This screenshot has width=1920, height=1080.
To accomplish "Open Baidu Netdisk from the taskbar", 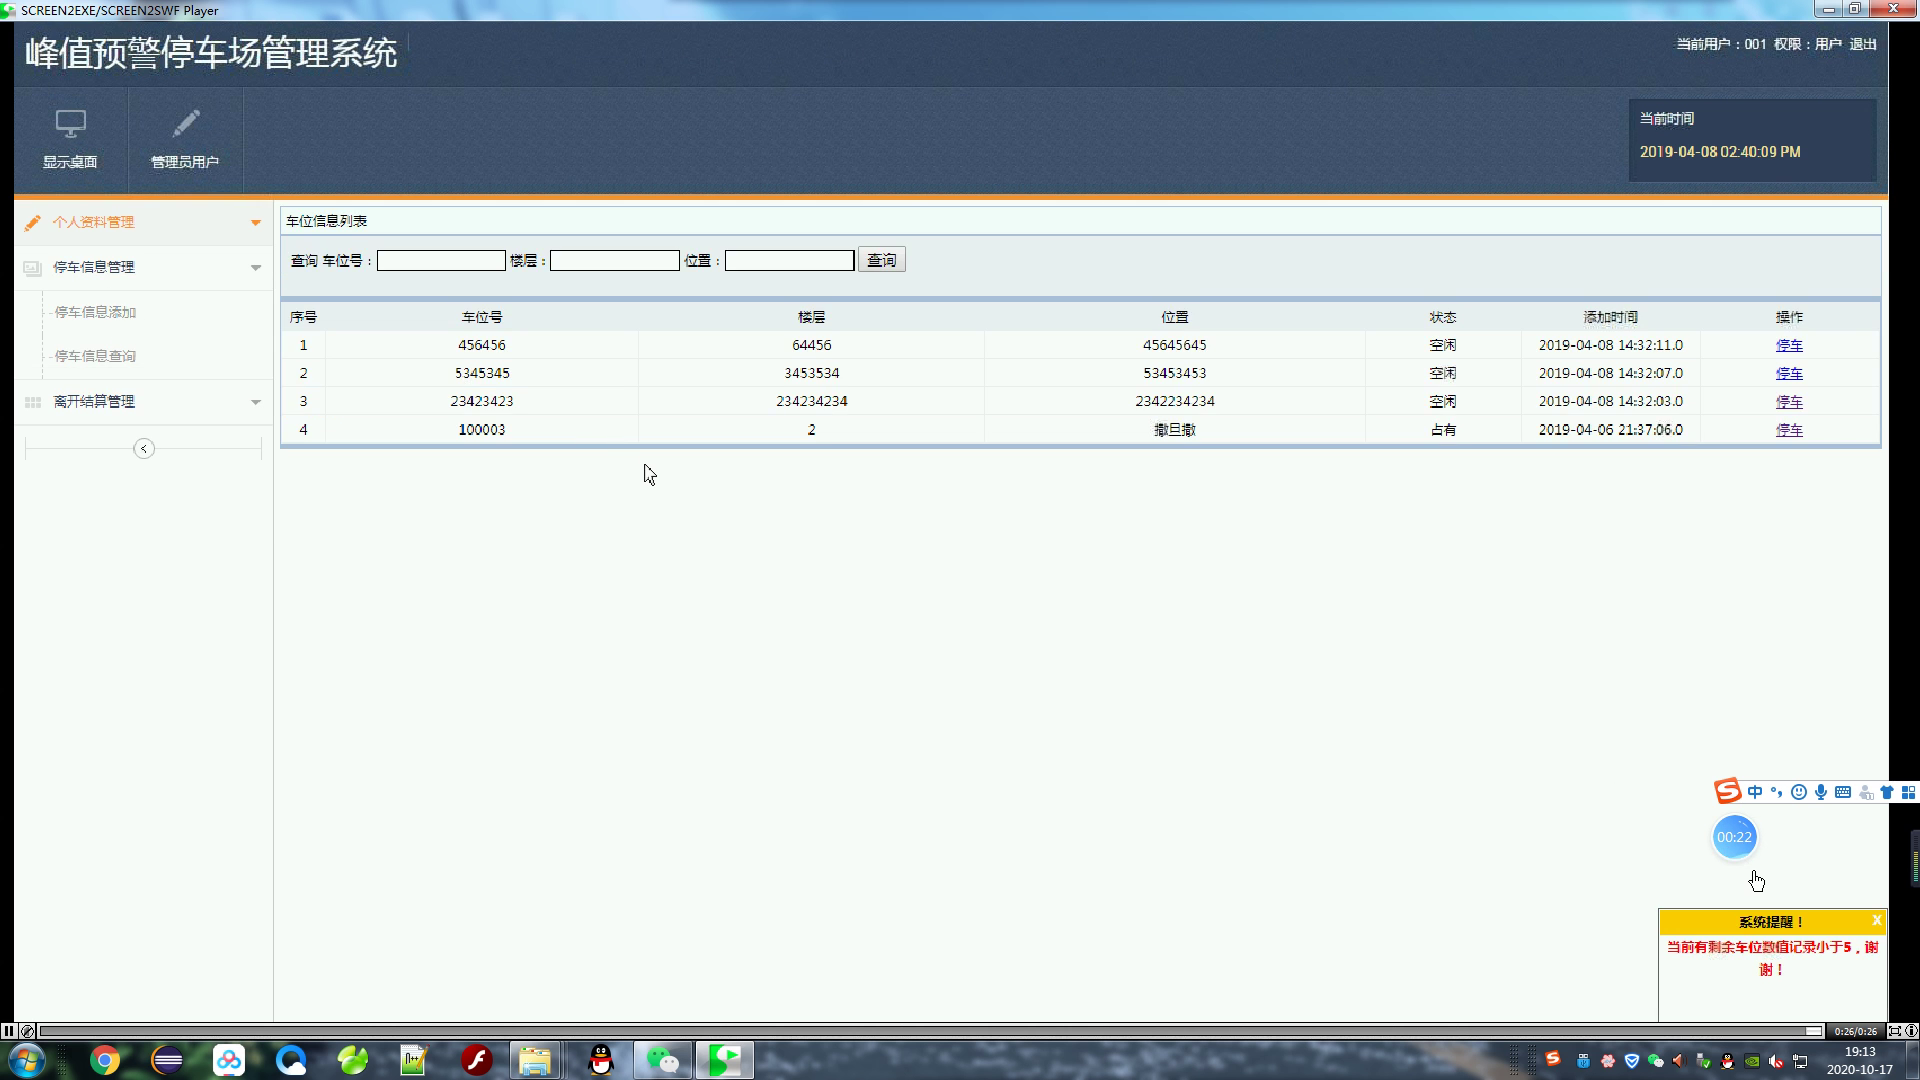I will coord(229,1060).
